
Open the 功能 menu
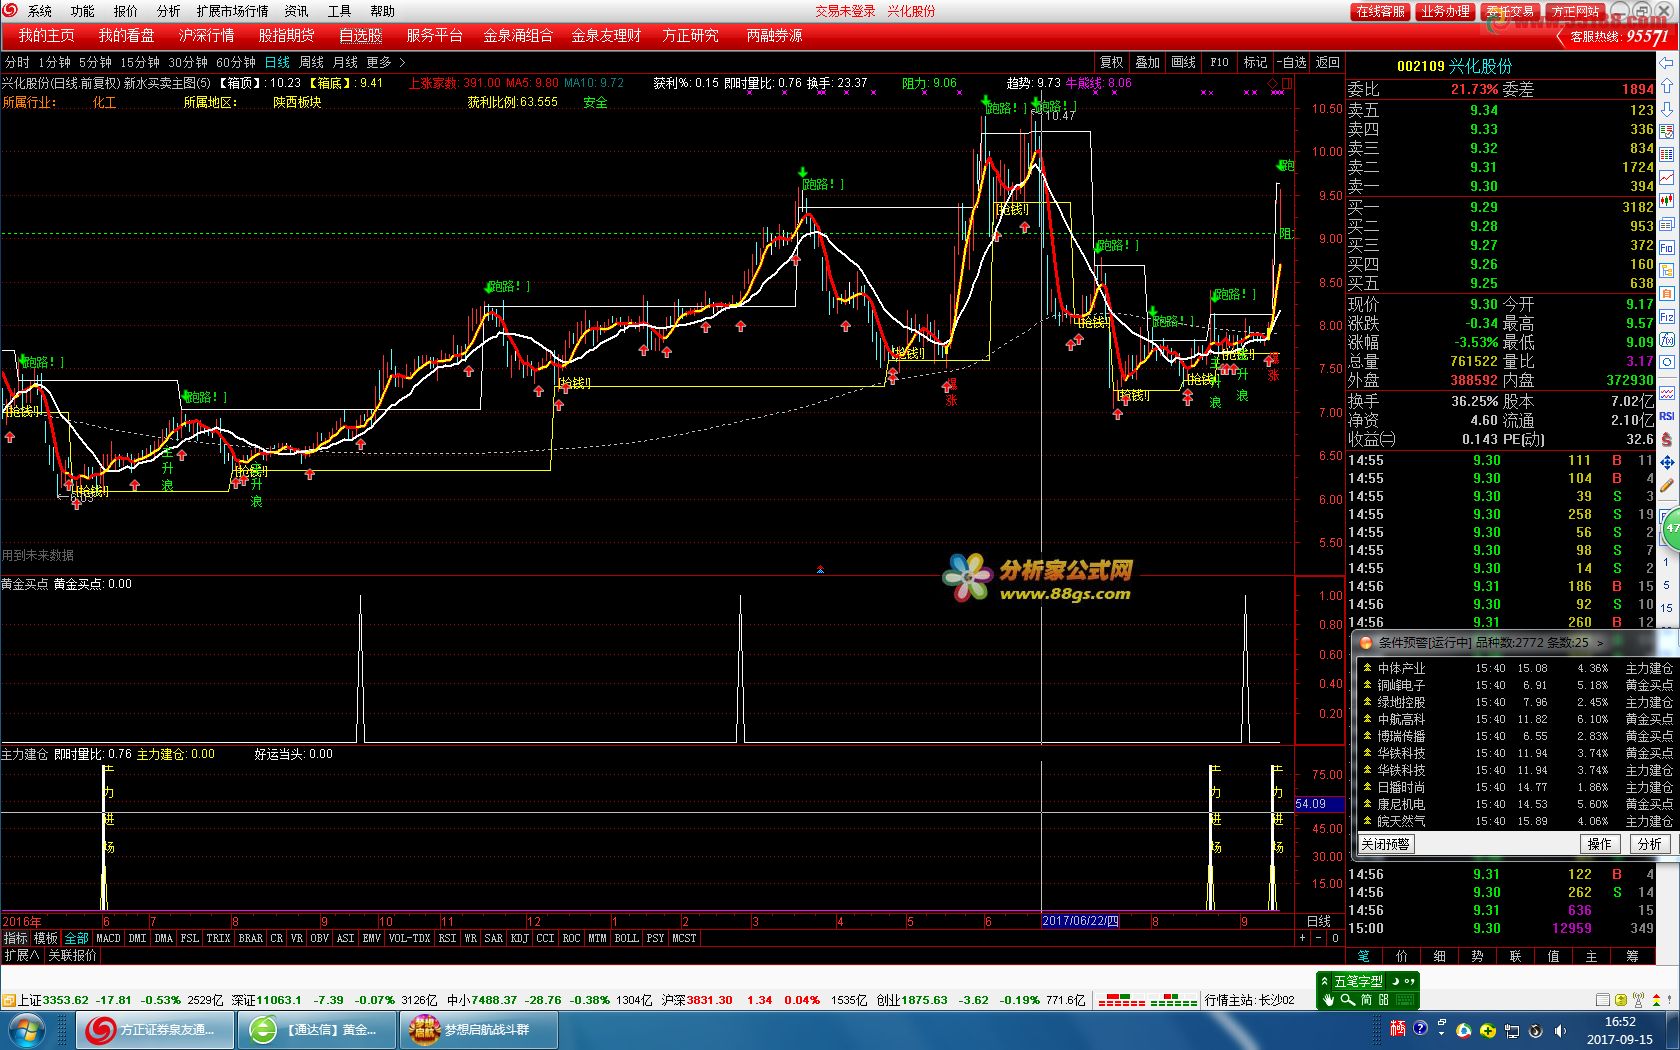pyautogui.click(x=83, y=11)
